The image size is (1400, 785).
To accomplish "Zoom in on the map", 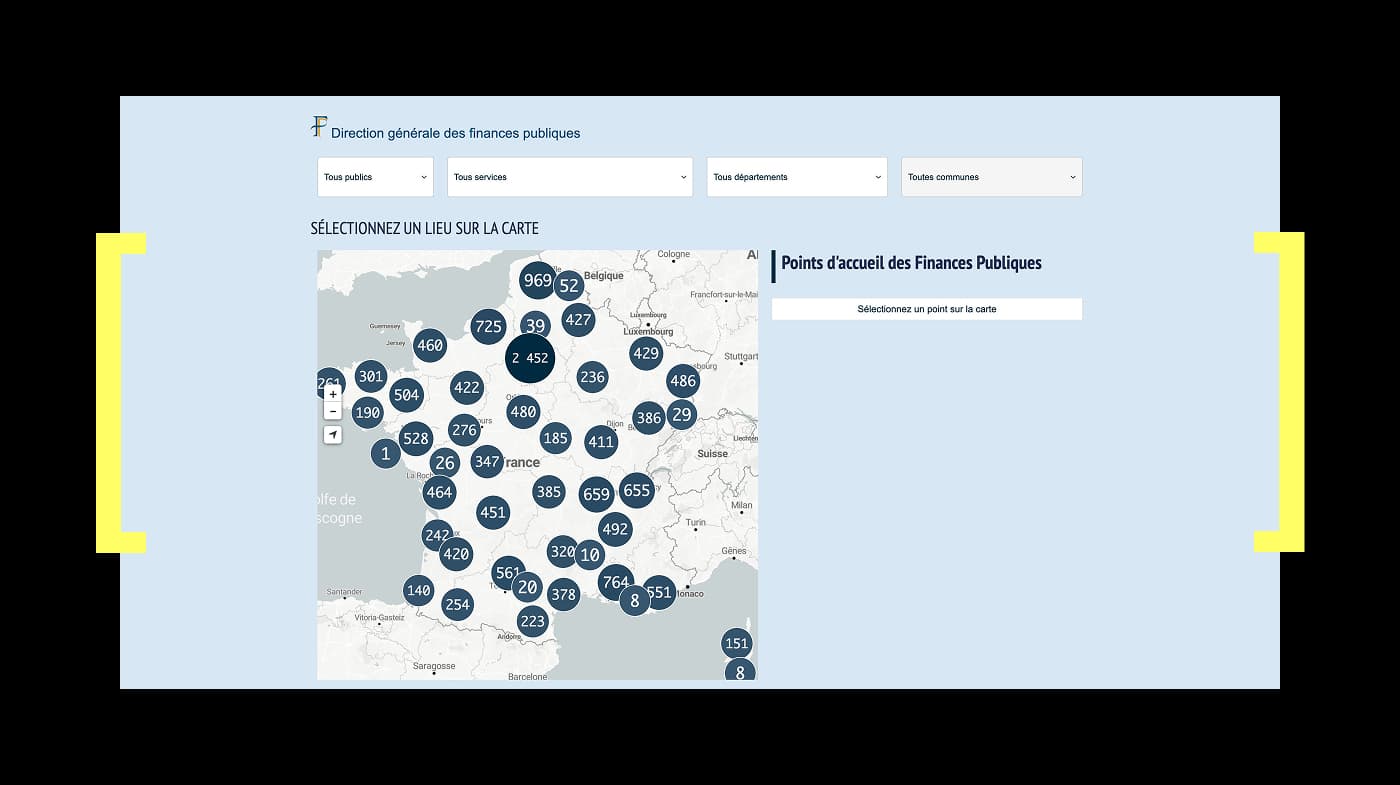I will 333,394.
